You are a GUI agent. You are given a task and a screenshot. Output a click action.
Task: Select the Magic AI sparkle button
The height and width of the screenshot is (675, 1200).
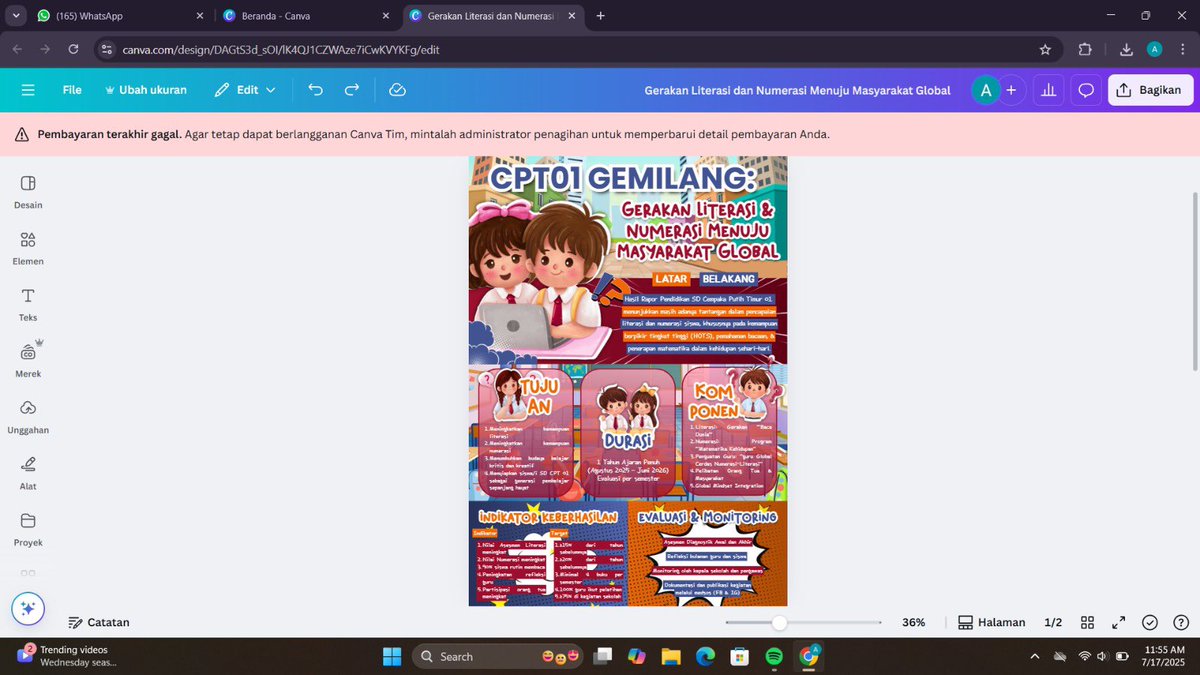click(x=28, y=608)
